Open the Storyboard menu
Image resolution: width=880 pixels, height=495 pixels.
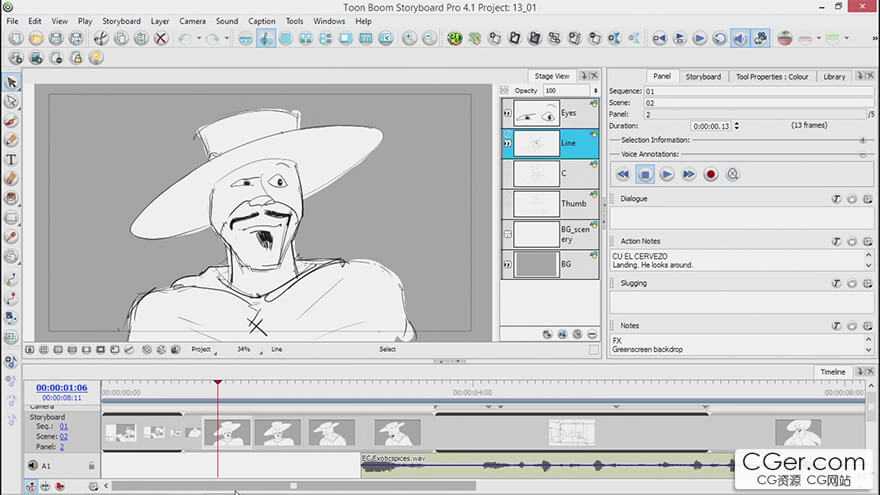click(x=121, y=21)
